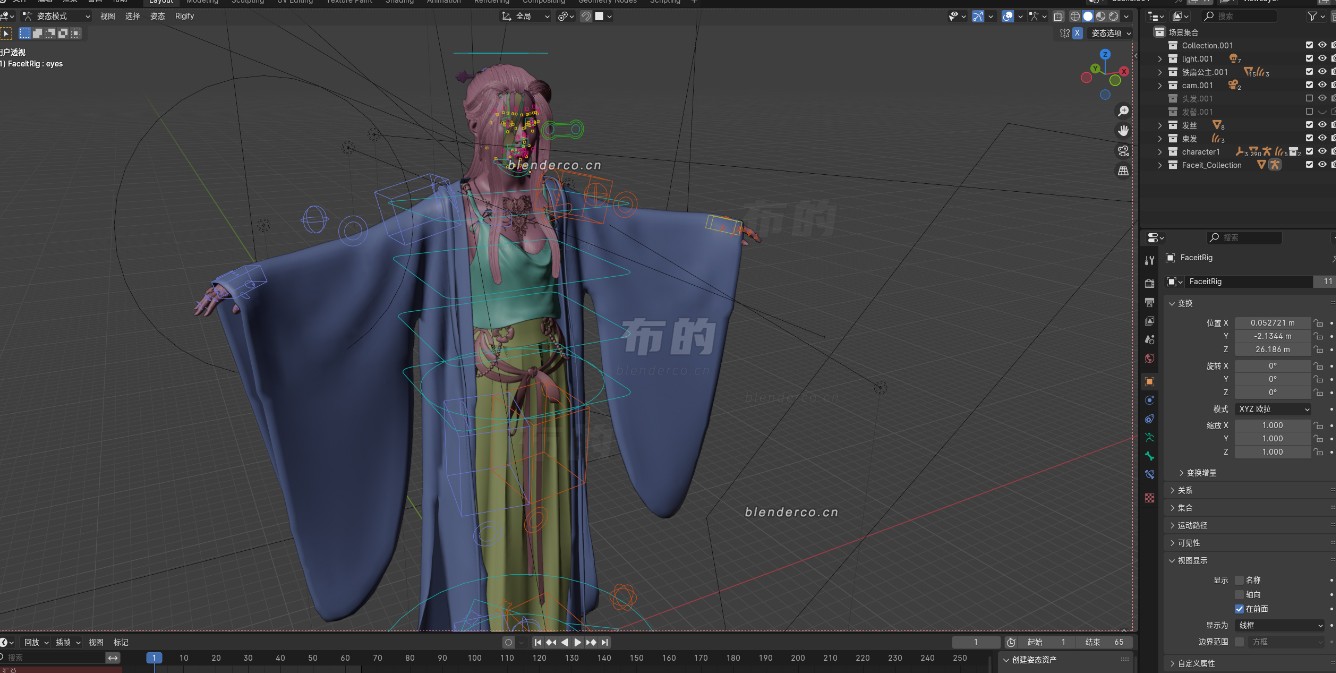The height and width of the screenshot is (673, 1336).
Task: Open the 回放 menu in timeline
Action: 34,642
